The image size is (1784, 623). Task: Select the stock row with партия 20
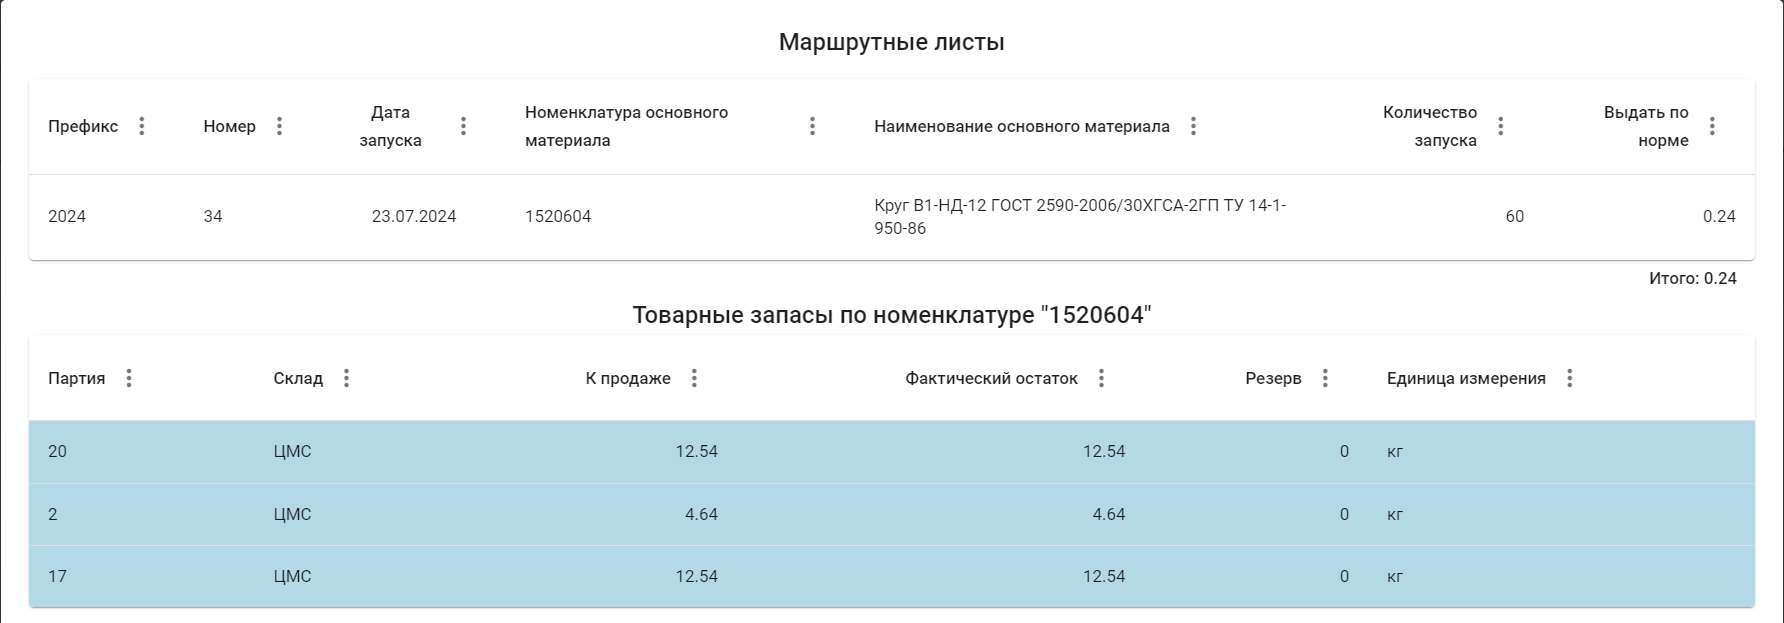coord(890,452)
